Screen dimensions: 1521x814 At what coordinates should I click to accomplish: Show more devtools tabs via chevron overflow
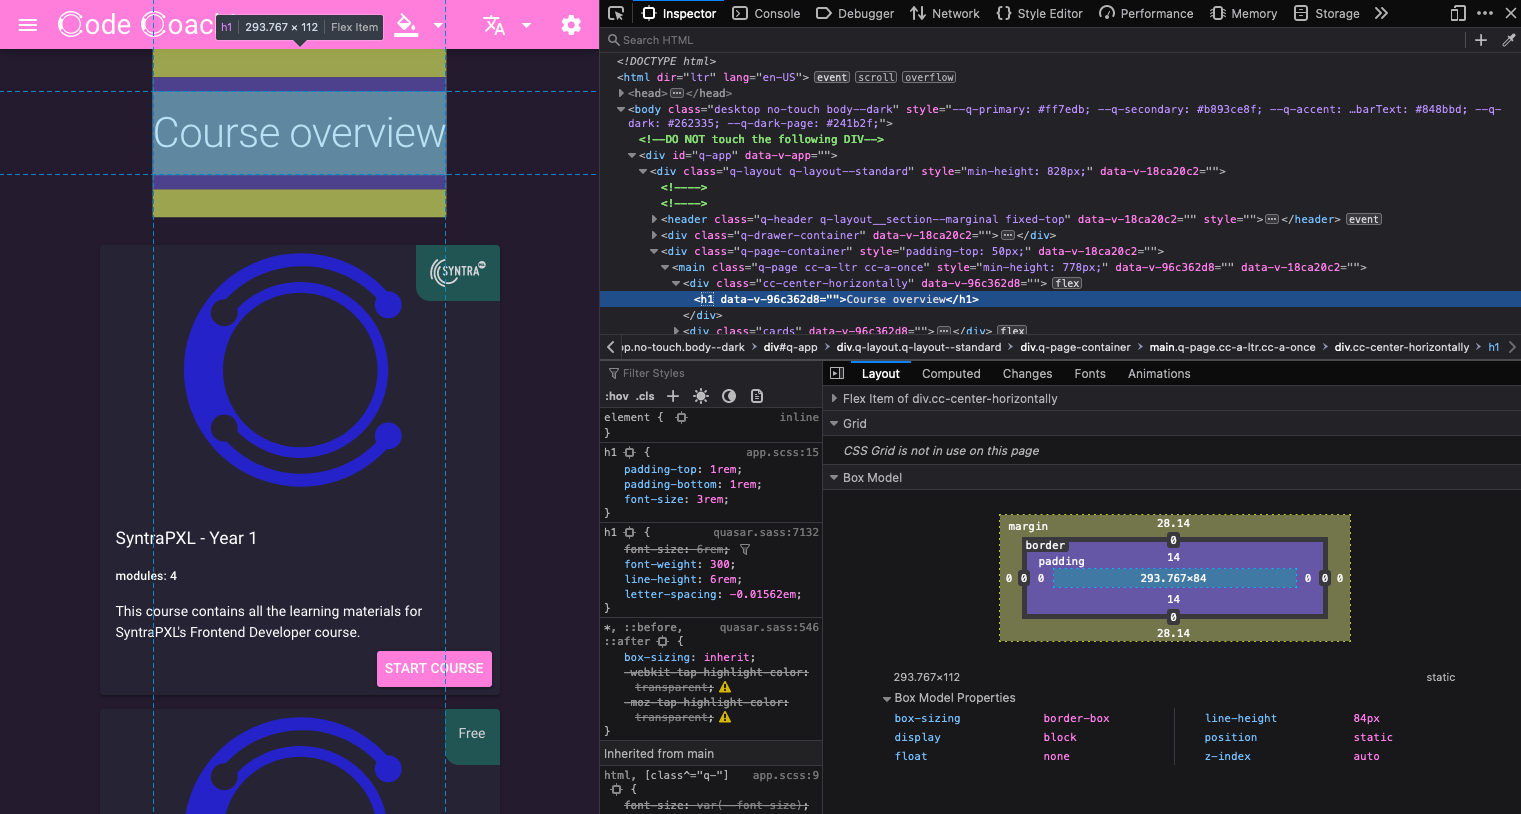[1381, 13]
